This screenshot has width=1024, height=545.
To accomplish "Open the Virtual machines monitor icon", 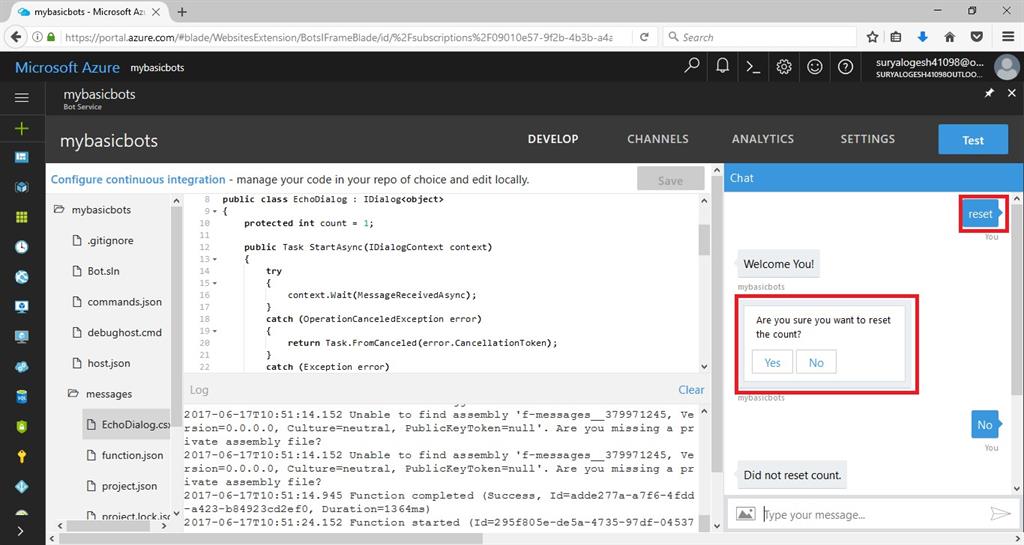I will coord(22,307).
